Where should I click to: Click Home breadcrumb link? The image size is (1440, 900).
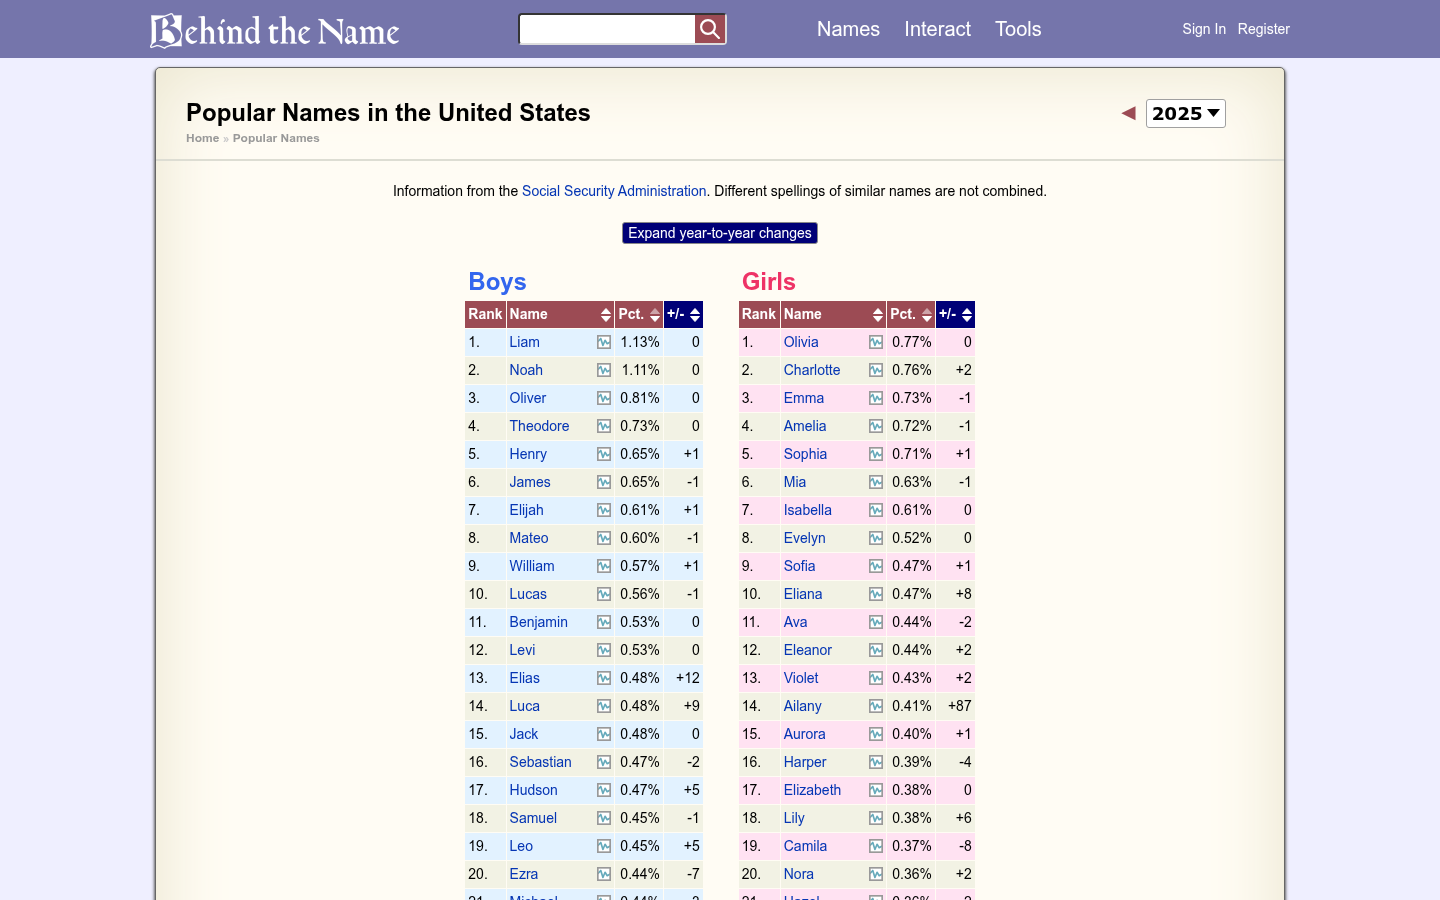pyautogui.click(x=202, y=138)
